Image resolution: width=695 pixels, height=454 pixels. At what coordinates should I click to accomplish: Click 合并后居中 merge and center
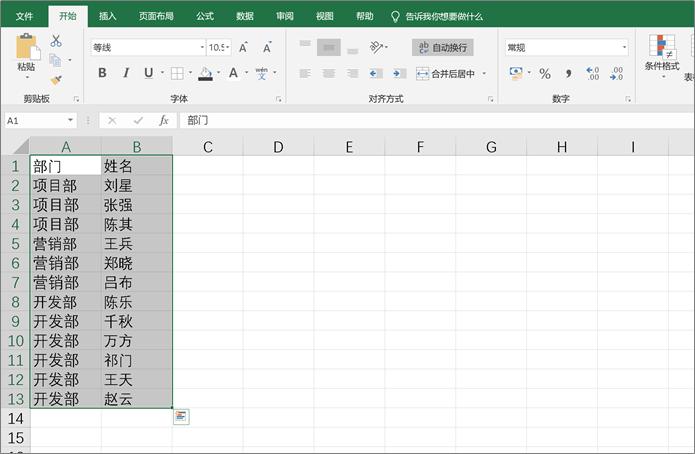445,74
